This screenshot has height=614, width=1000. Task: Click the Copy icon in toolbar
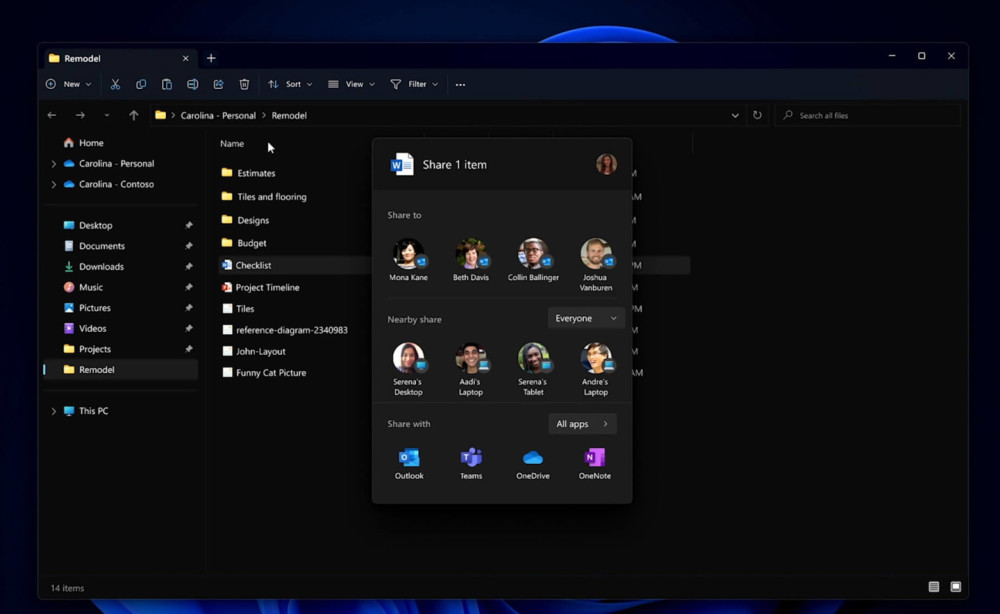(x=141, y=85)
